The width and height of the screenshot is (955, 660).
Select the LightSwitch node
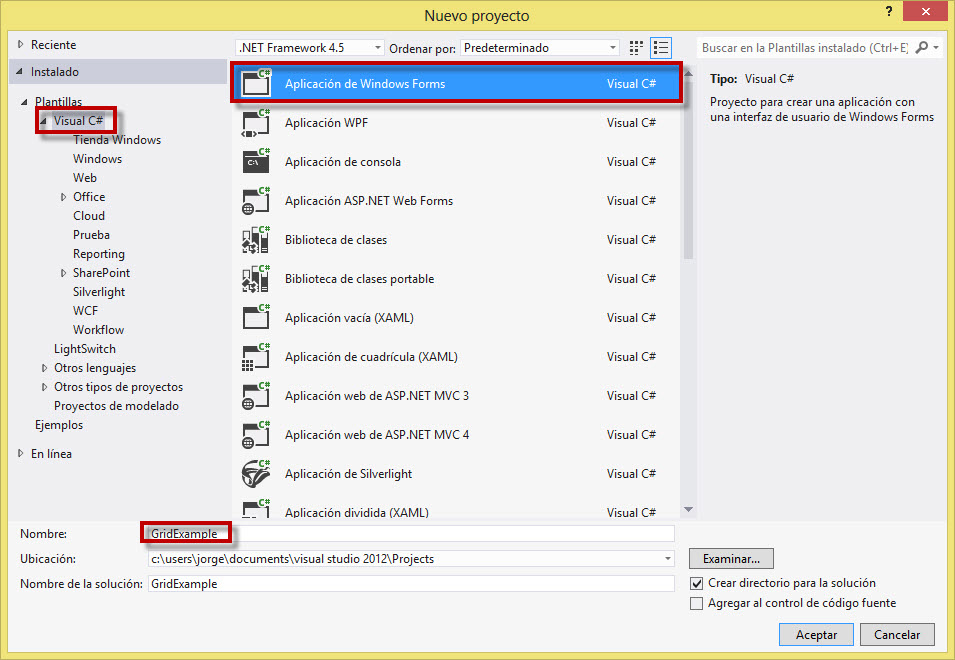[85, 349]
